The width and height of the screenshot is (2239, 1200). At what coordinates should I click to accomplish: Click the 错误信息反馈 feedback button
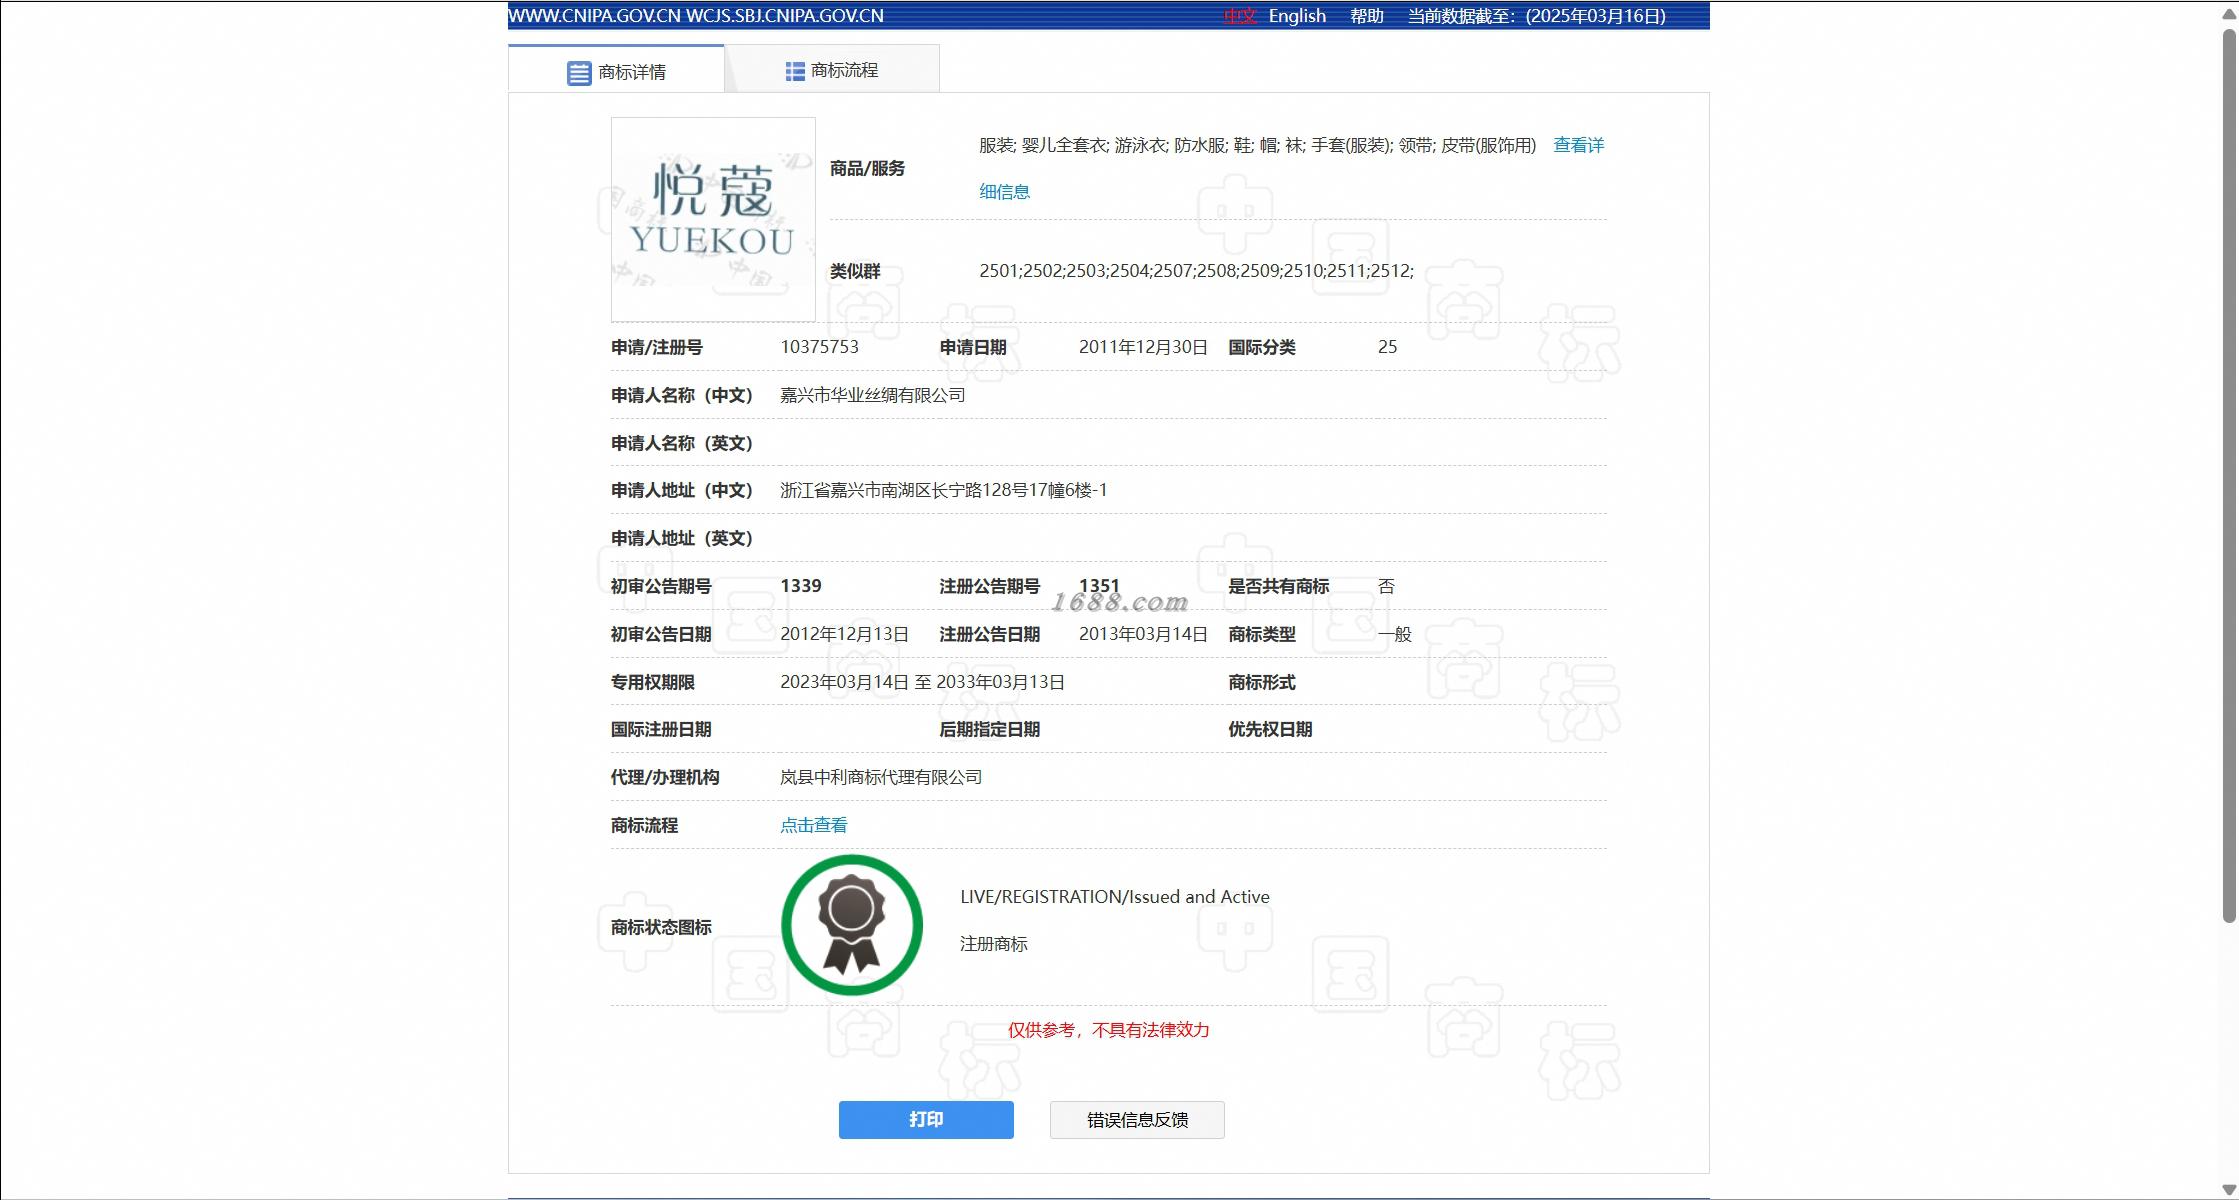click(1136, 1120)
